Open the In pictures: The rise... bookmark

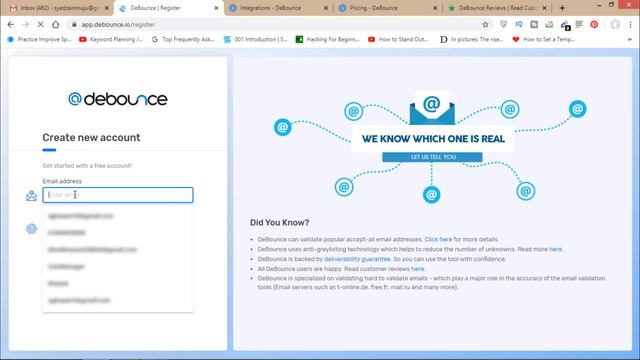point(472,39)
